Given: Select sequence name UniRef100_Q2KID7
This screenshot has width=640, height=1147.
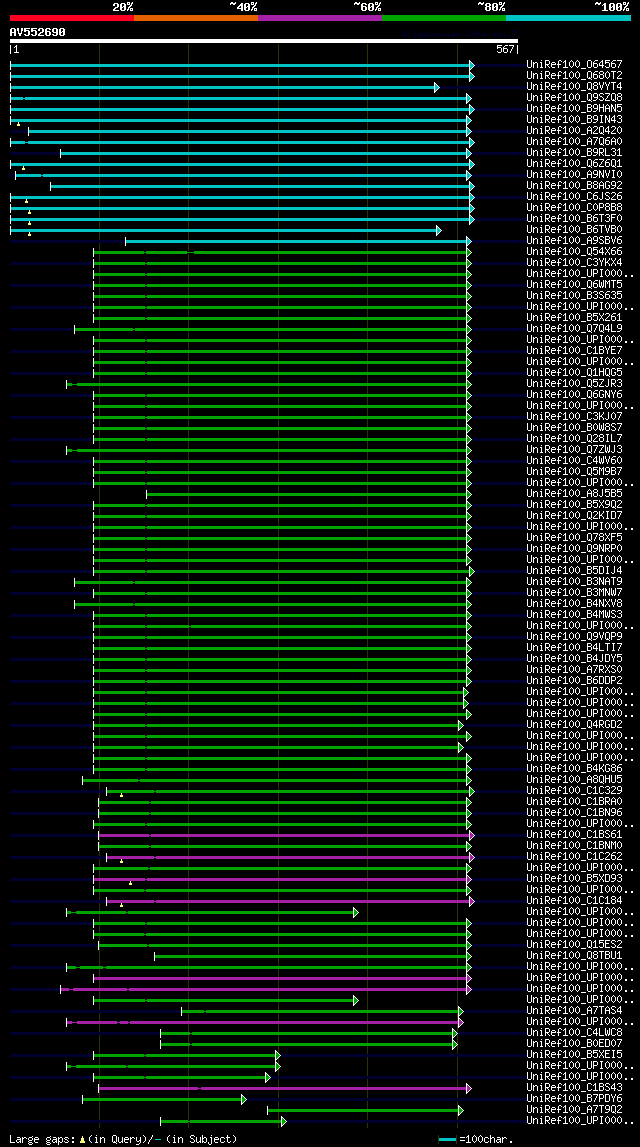Looking at the screenshot, I should (574, 516).
